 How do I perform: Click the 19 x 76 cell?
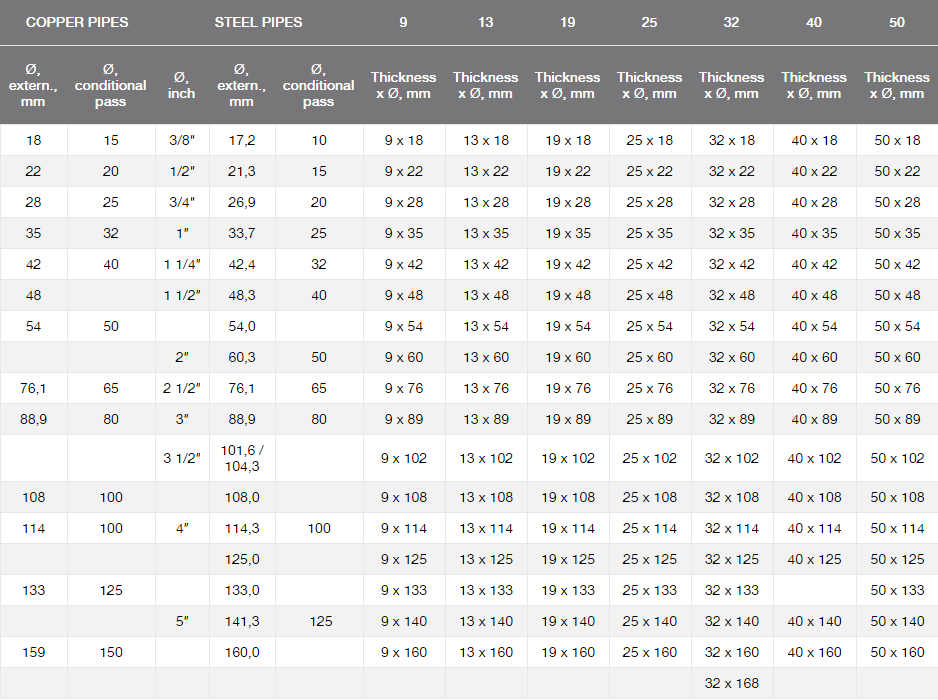tap(567, 389)
